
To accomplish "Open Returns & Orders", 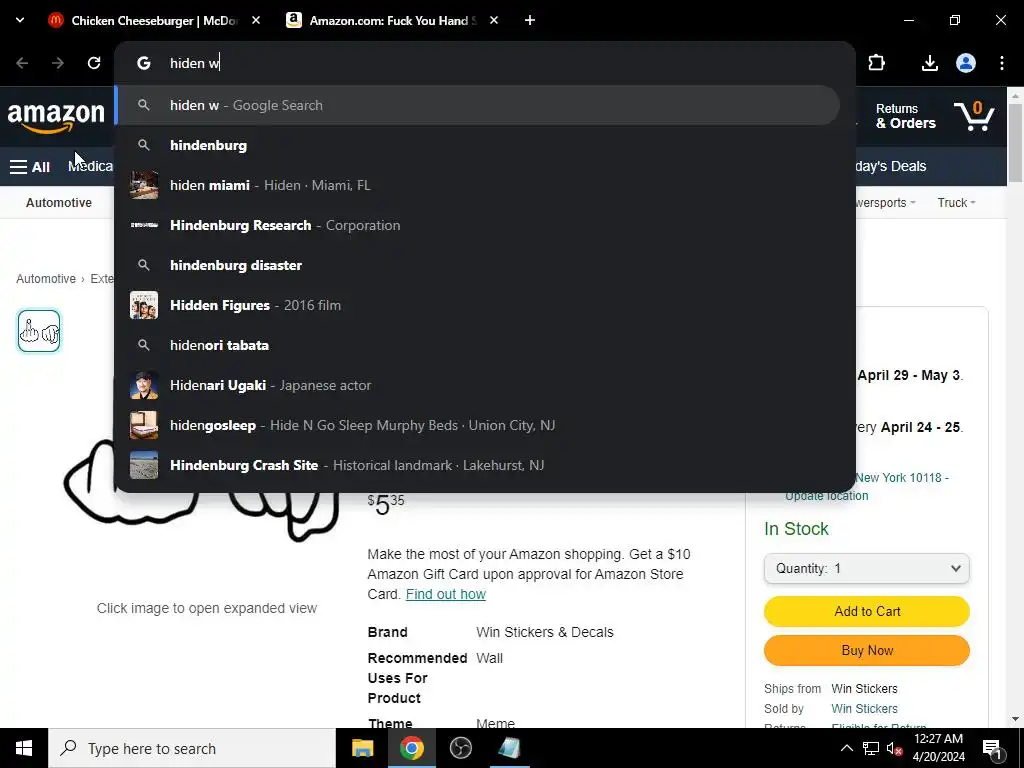I will (x=905, y=116).
